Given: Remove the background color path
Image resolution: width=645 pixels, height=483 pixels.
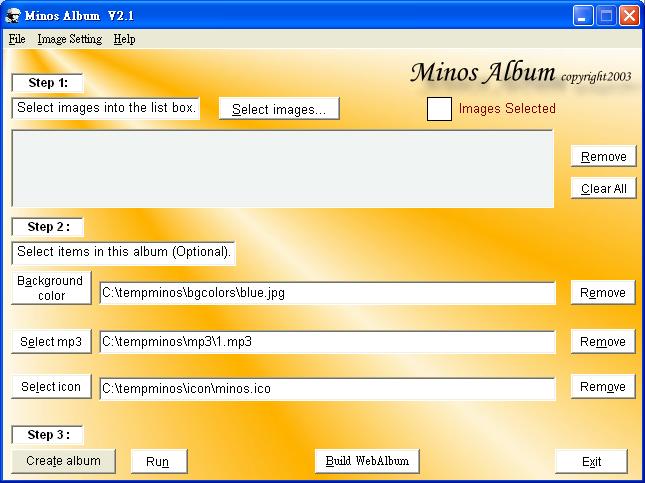Looking at the screenshot, I should [603, 293].
